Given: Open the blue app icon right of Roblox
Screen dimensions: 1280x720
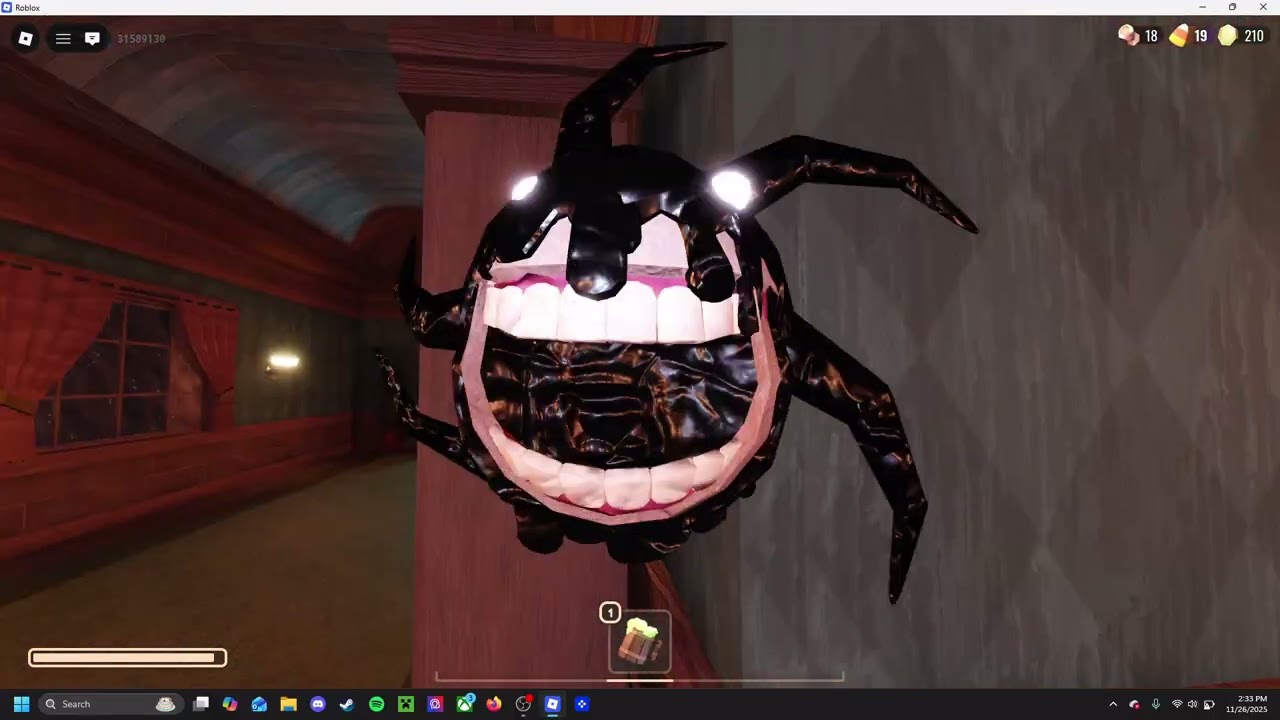Looking at the screenshot, I should tap(582, 704).
